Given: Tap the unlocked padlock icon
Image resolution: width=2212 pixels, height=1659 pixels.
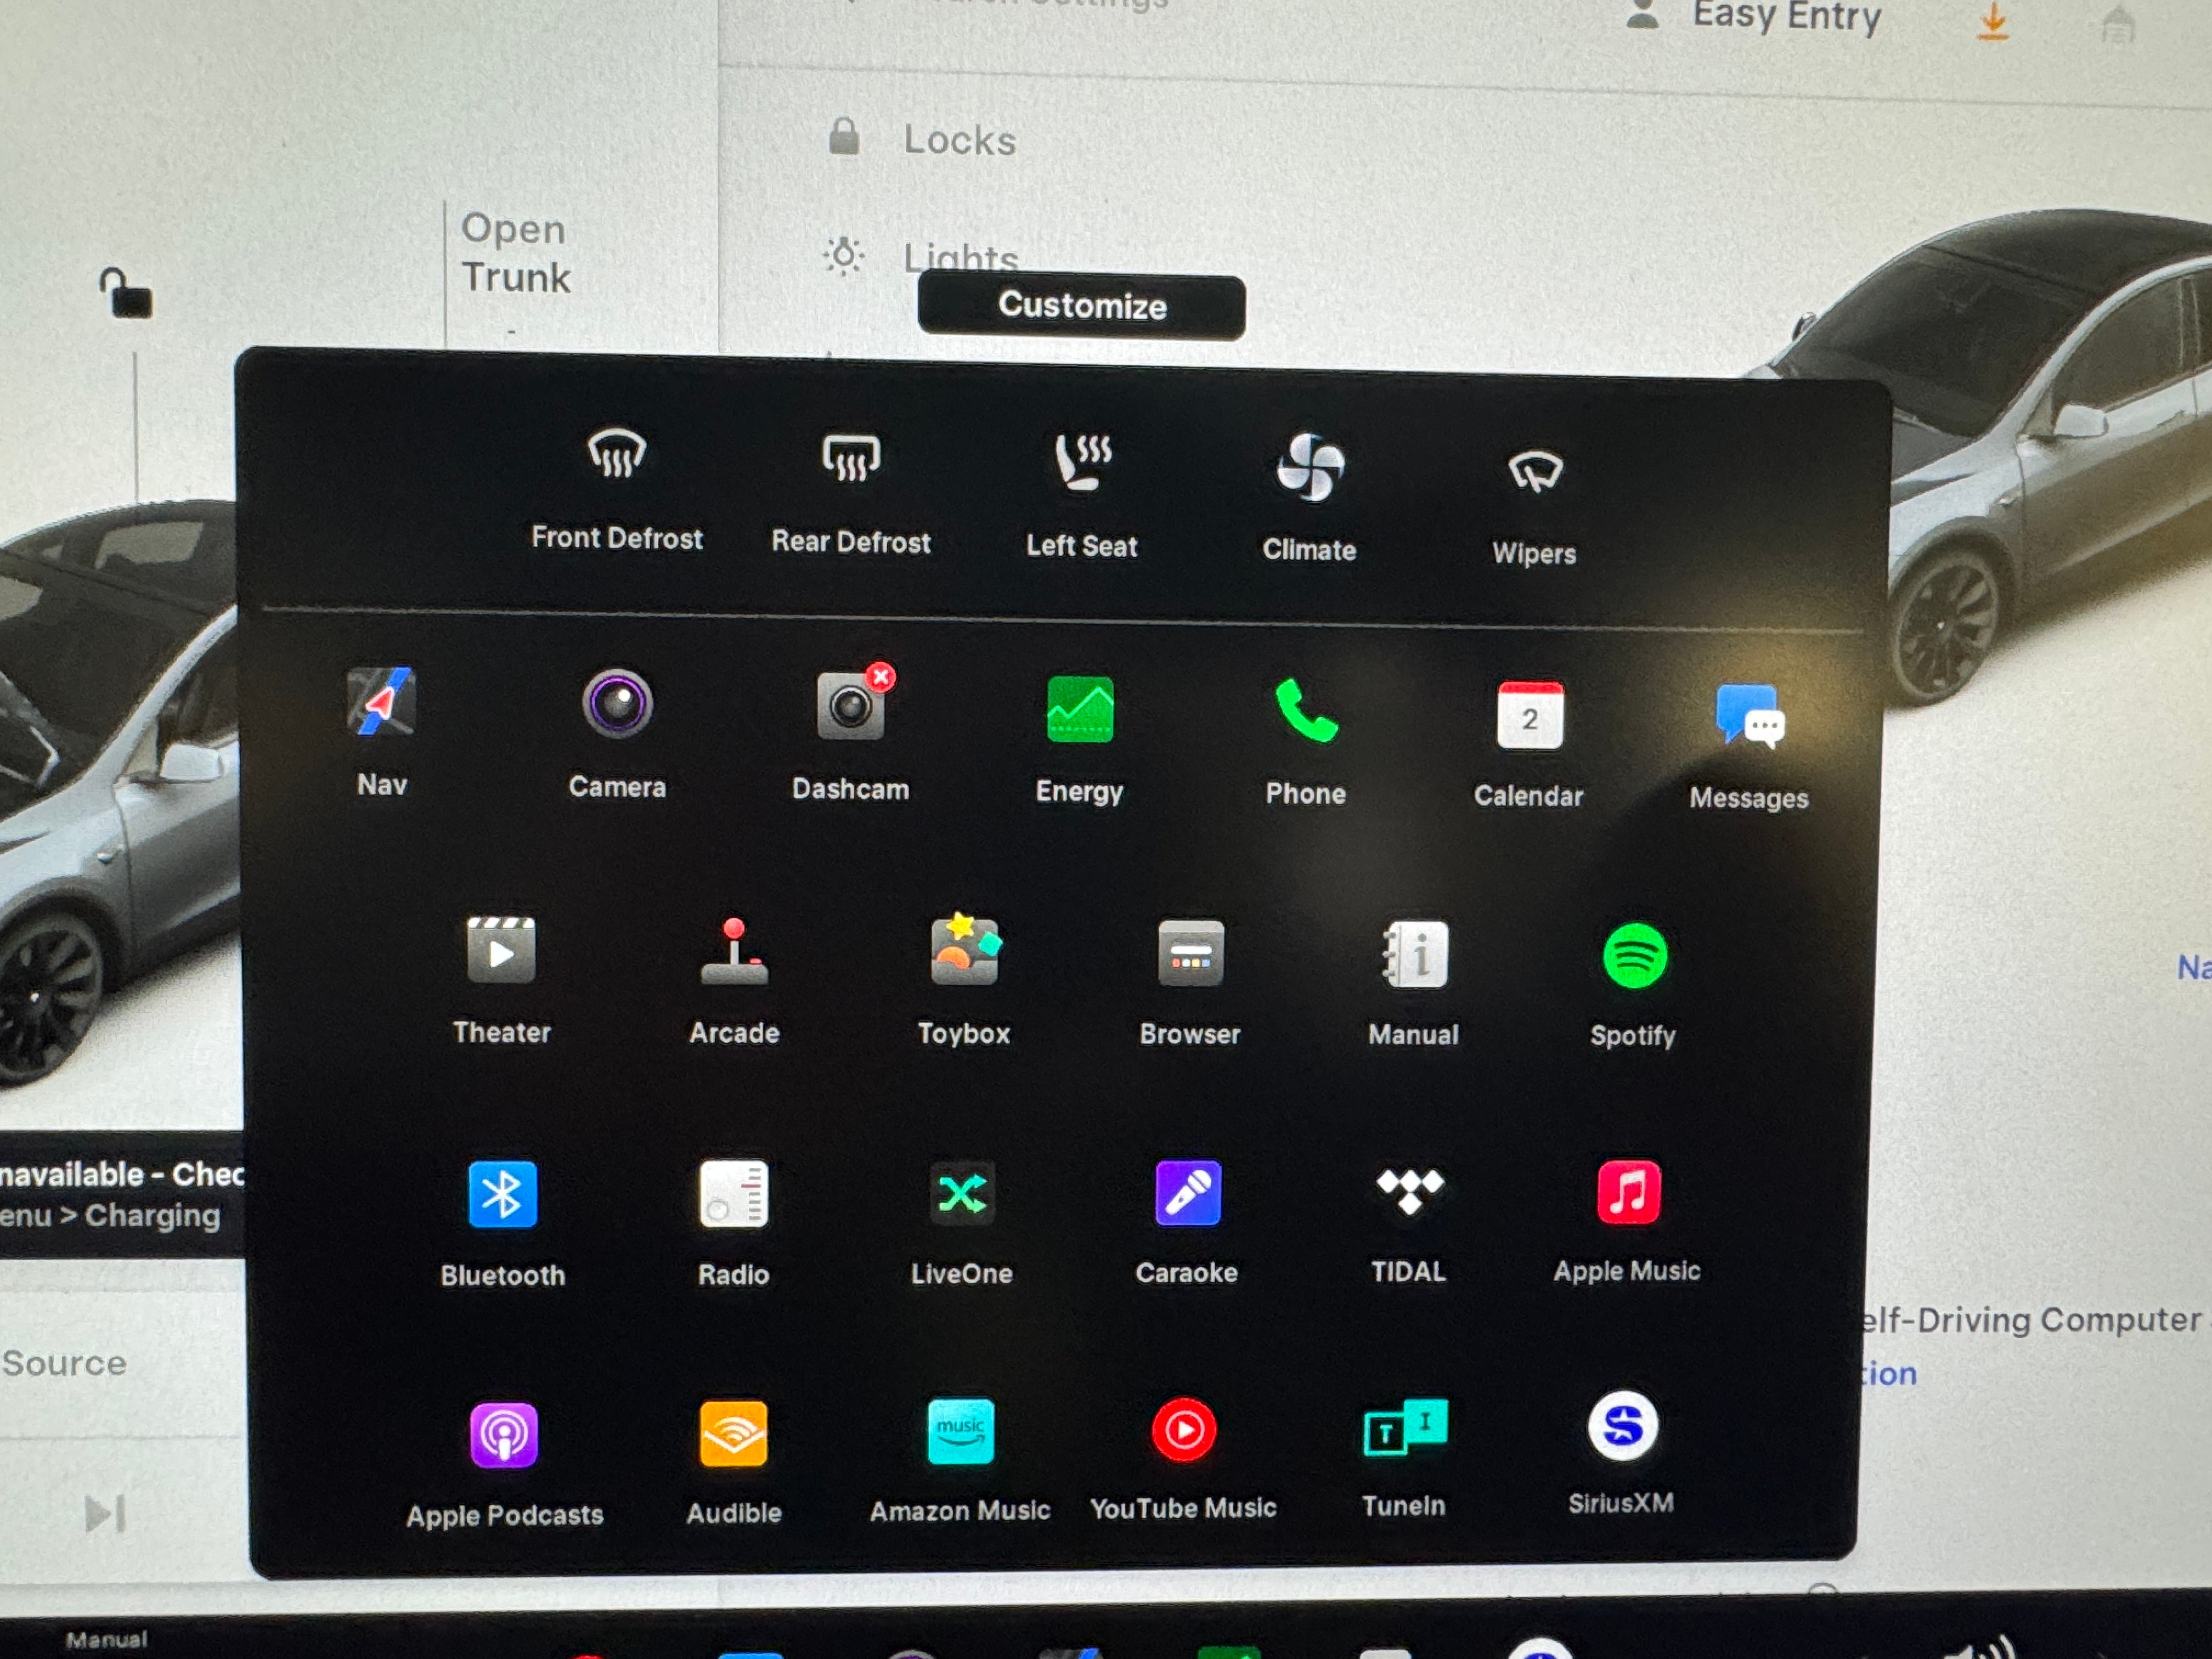Looking at the screenshot, I should (126, 293).
